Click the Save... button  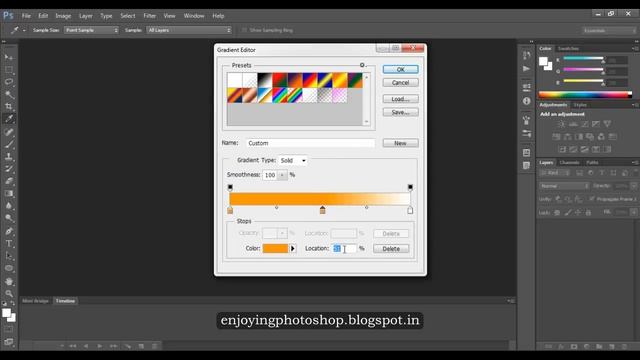coord(400,112)
